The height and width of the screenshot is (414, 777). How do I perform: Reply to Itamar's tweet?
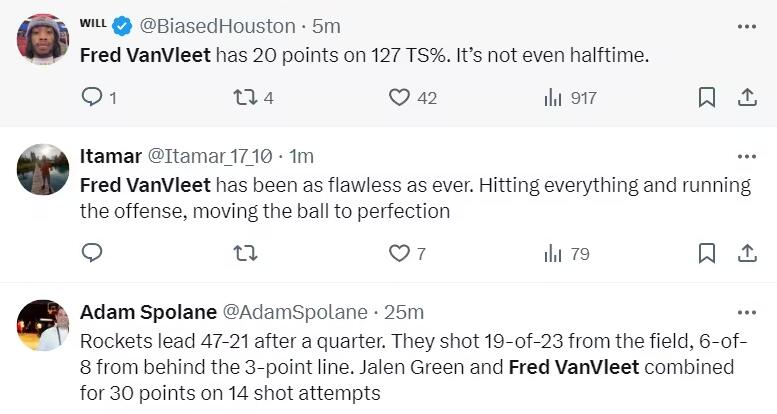pos(91,253)
